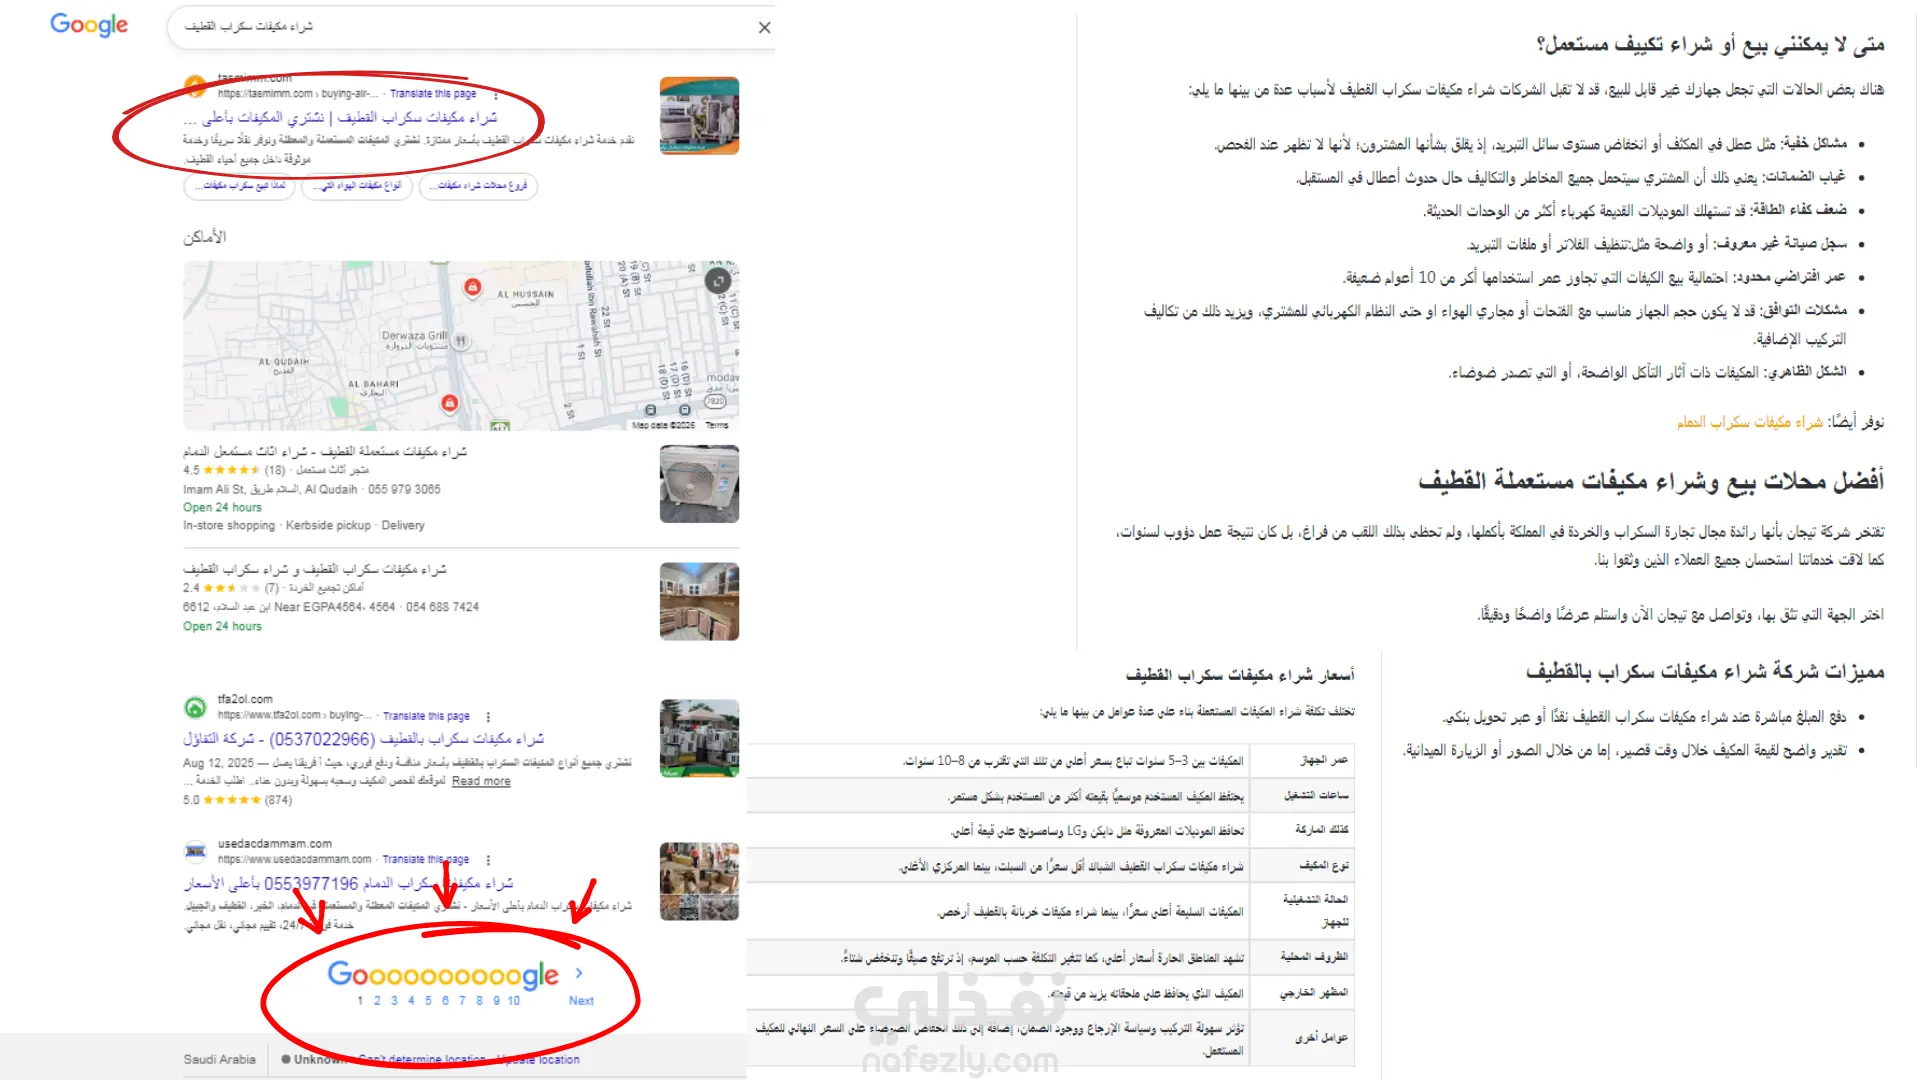
Task: Select the red map pin below Al Bahari
Action: point(450,403)
